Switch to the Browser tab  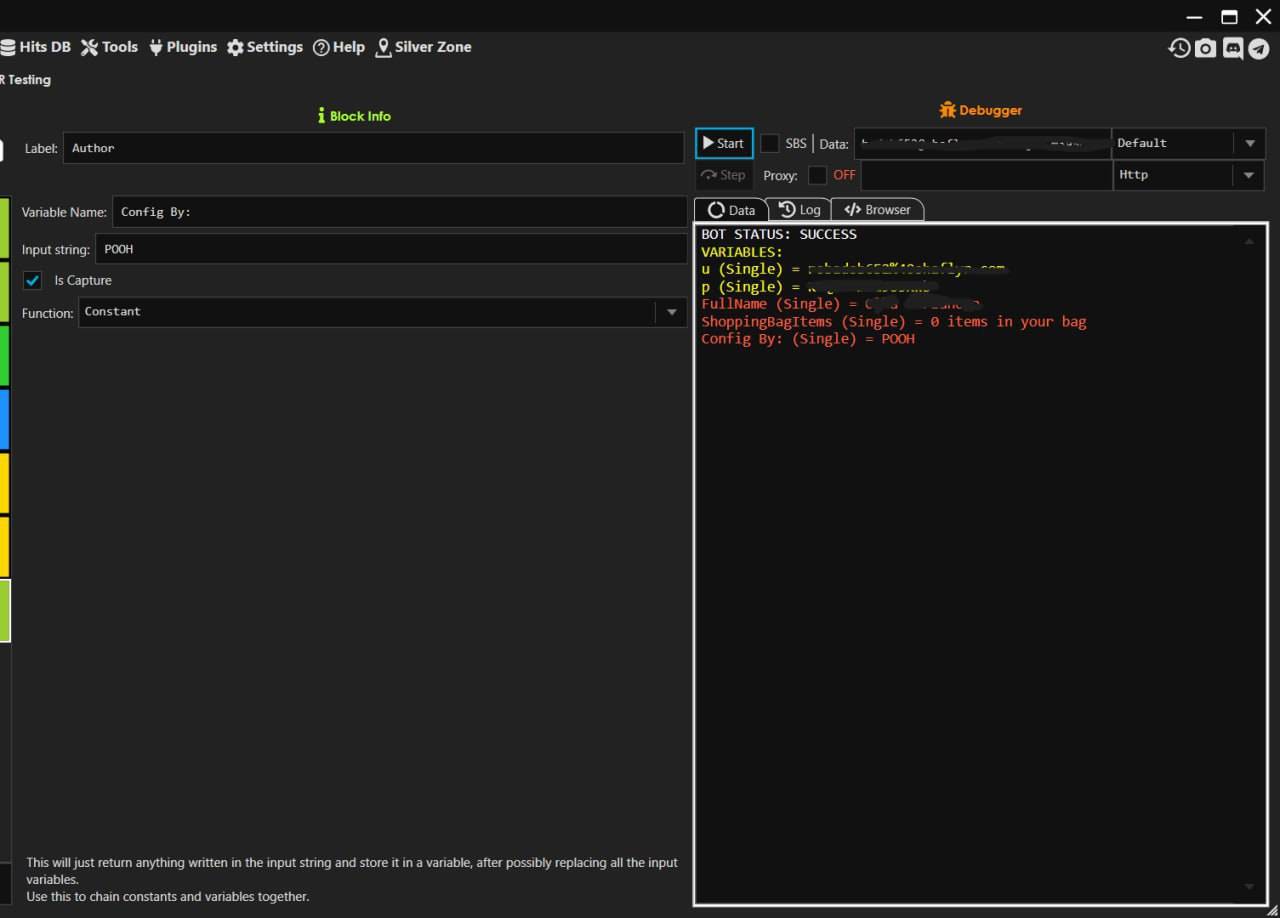877,210
